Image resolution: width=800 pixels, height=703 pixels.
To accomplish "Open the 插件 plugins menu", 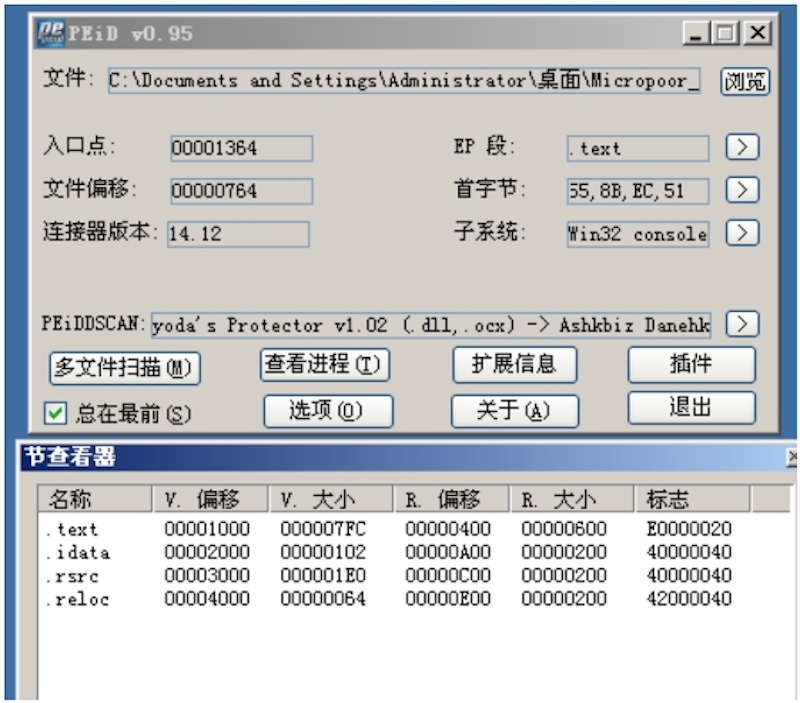I will click(x=691, y=365).
